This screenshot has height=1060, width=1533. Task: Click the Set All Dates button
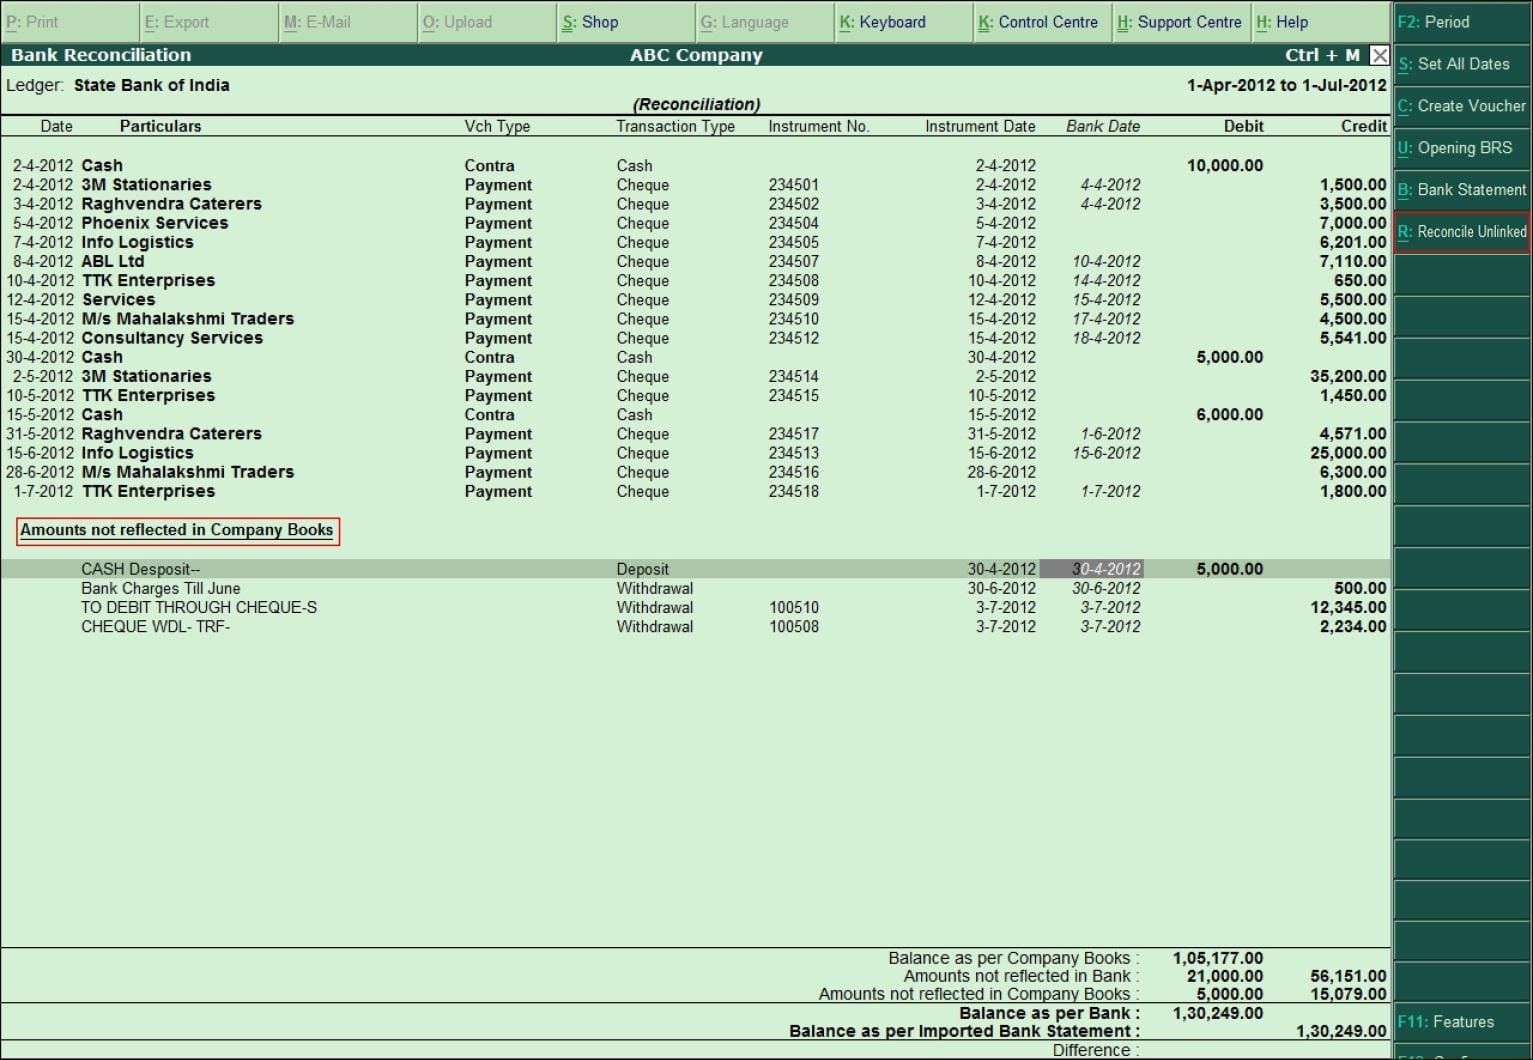coord(1462,64)
